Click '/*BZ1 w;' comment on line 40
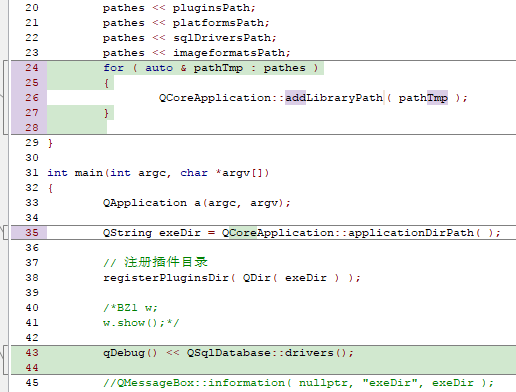 tap(130, 308)
